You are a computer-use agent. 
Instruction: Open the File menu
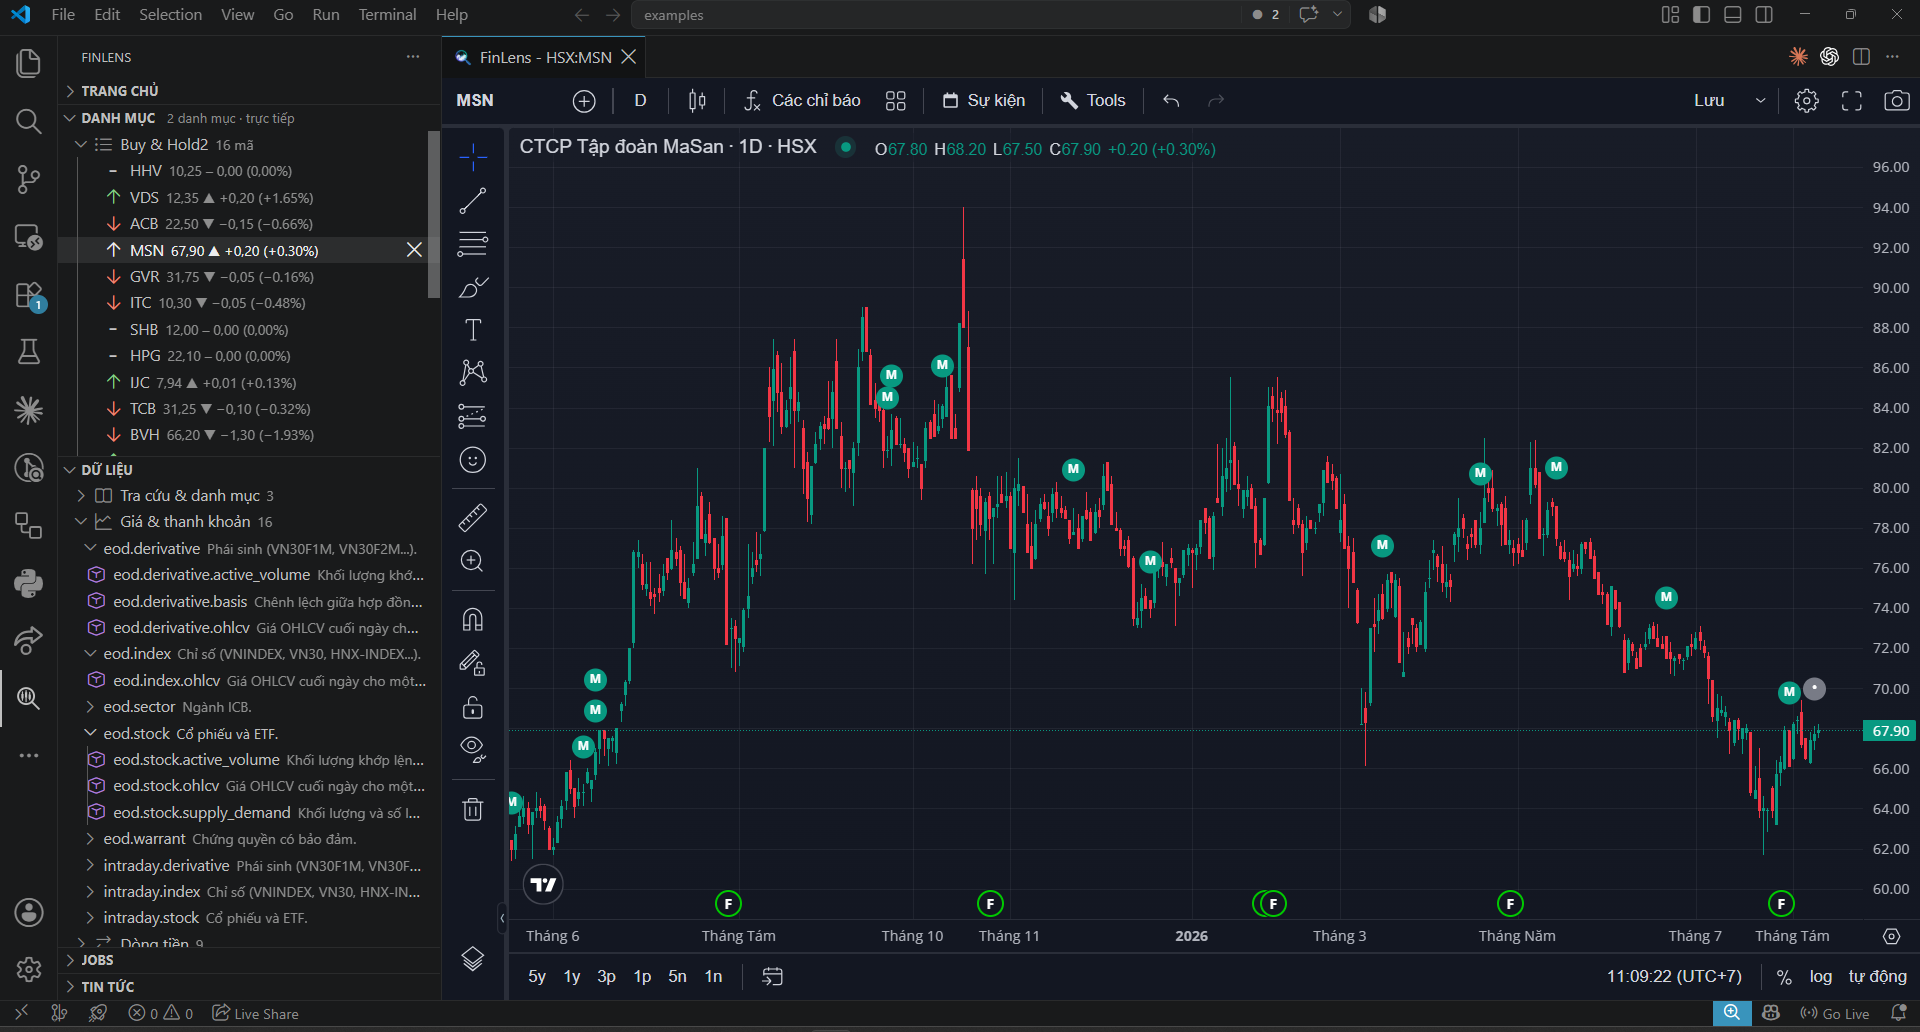click(63, 15)
